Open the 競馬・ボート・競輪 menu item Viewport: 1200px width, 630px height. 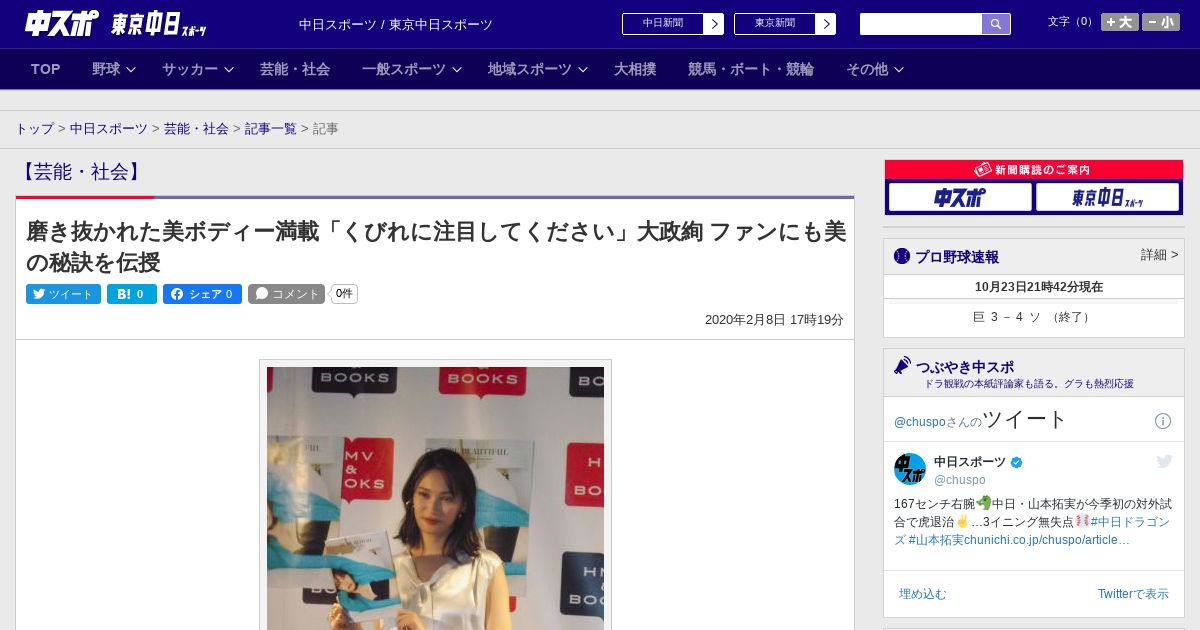click(751, 69)
